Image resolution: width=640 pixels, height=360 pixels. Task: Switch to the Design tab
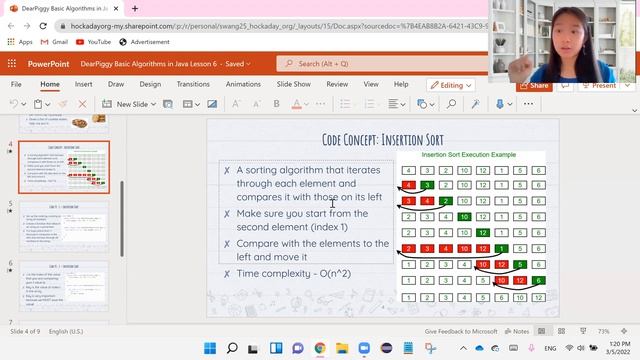click(x=150, y=84)
